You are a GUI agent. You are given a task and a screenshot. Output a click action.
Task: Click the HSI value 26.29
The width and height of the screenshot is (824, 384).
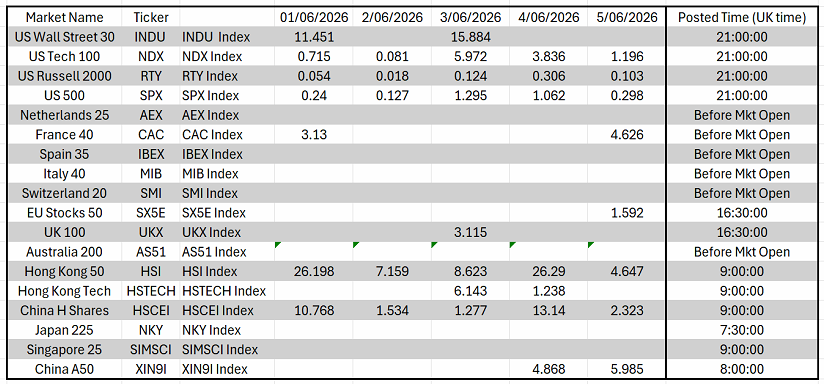click(549, 272)
